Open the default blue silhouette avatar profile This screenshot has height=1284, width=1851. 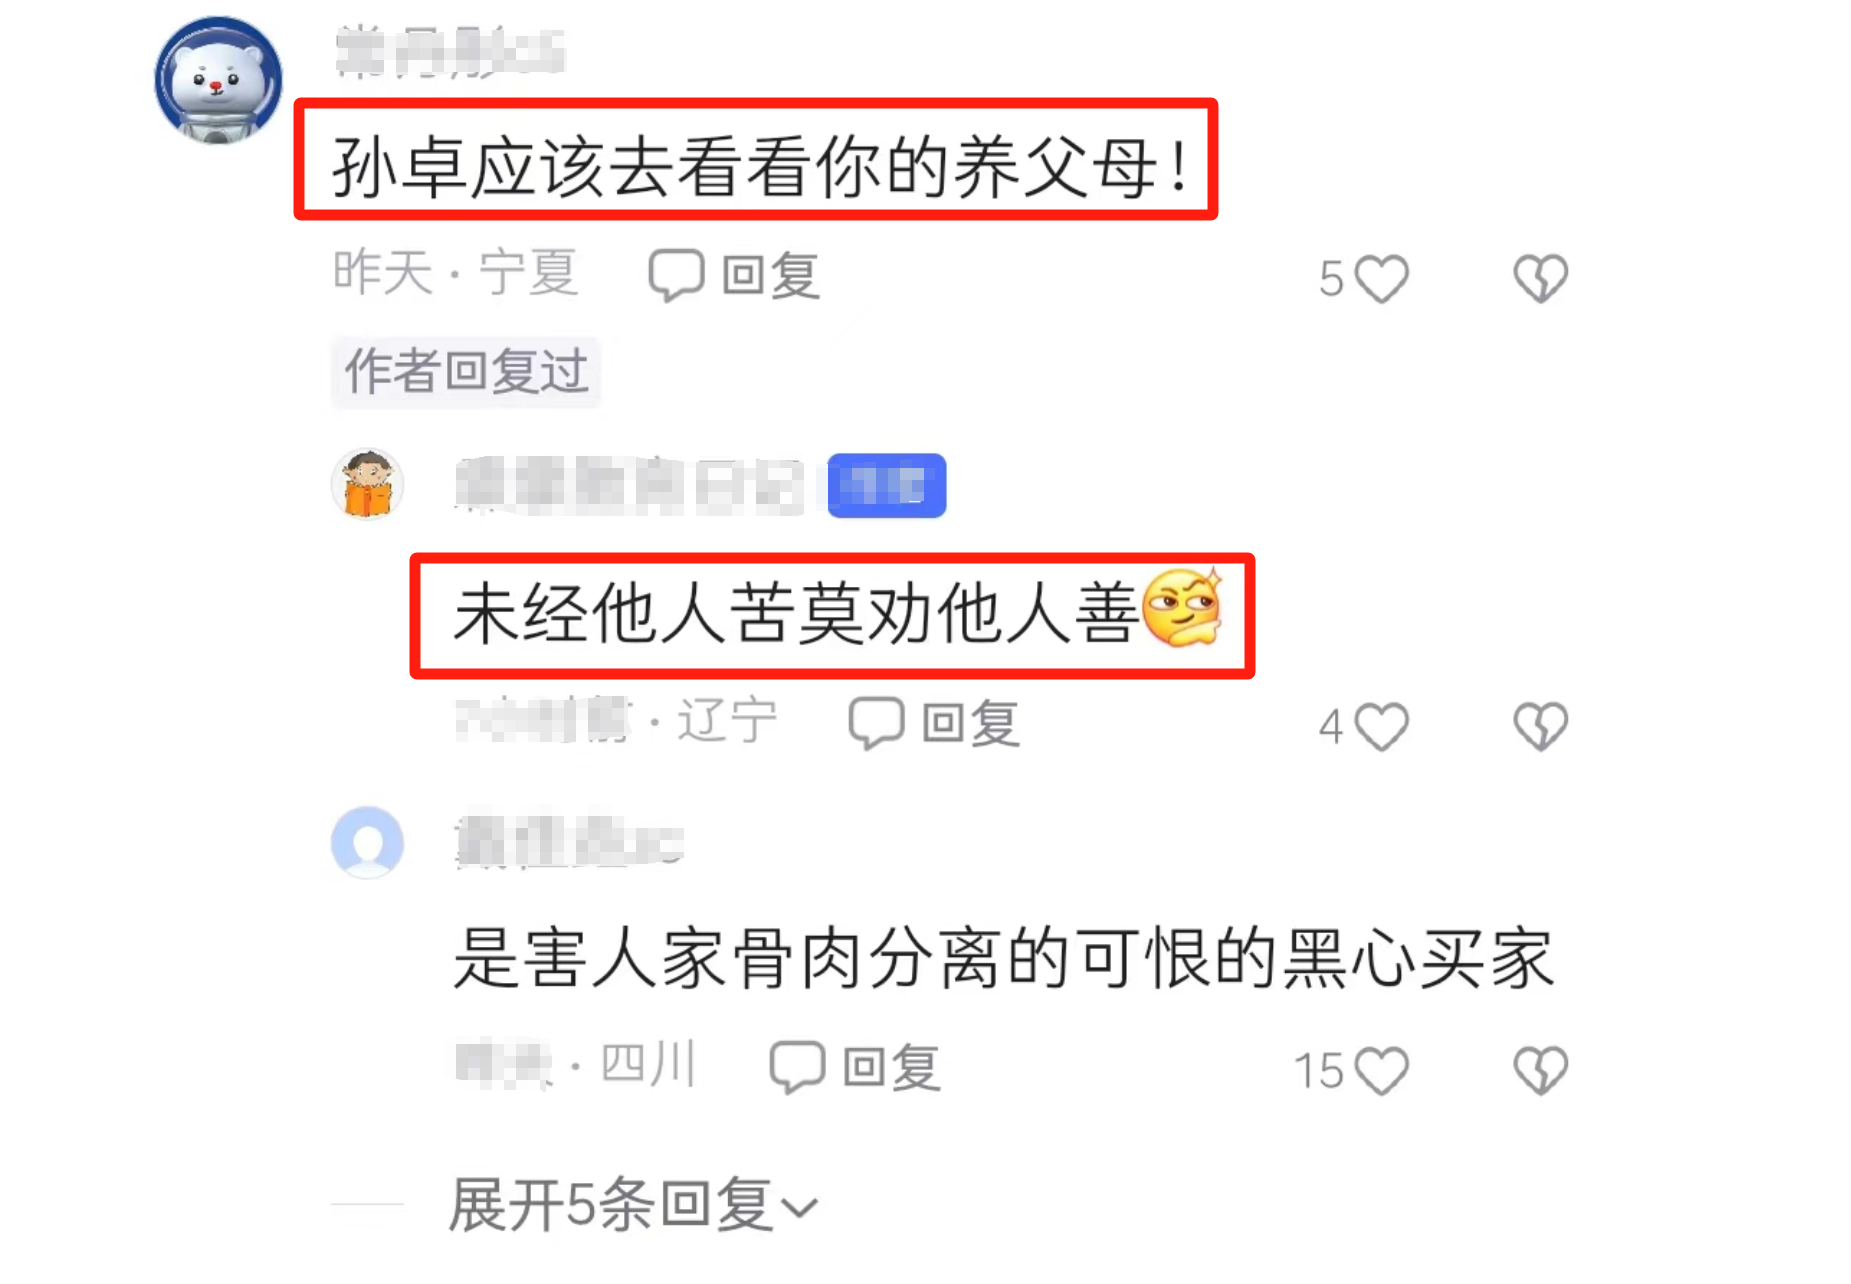[367, 842]
